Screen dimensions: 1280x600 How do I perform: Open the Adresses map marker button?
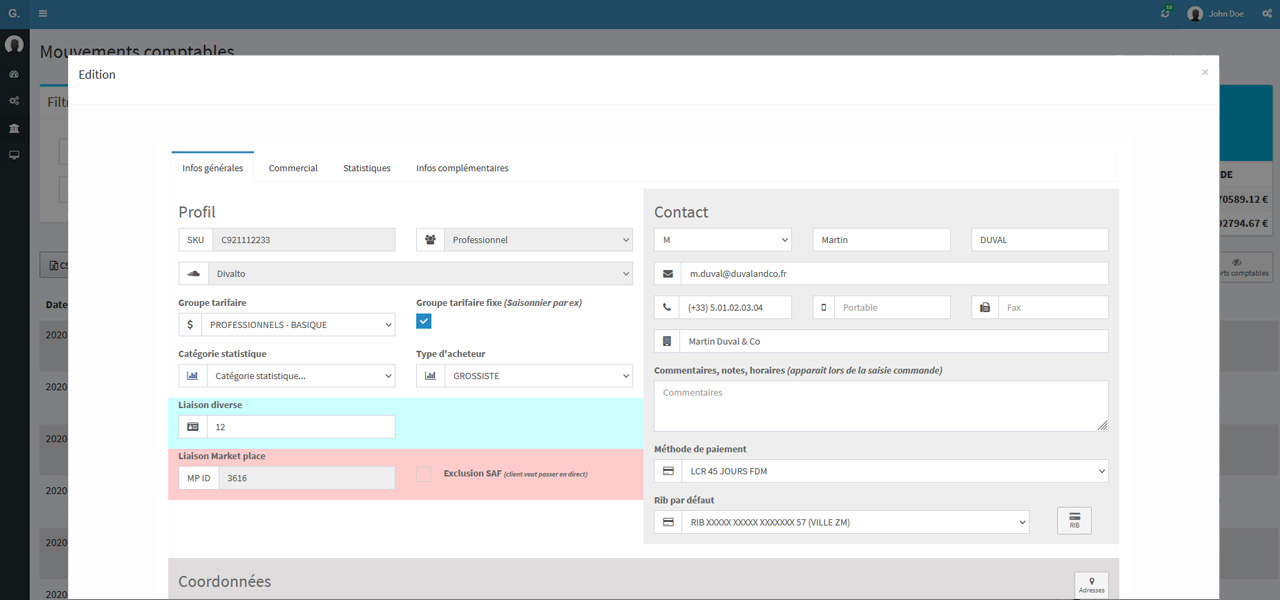click(x=1091, y=585)
